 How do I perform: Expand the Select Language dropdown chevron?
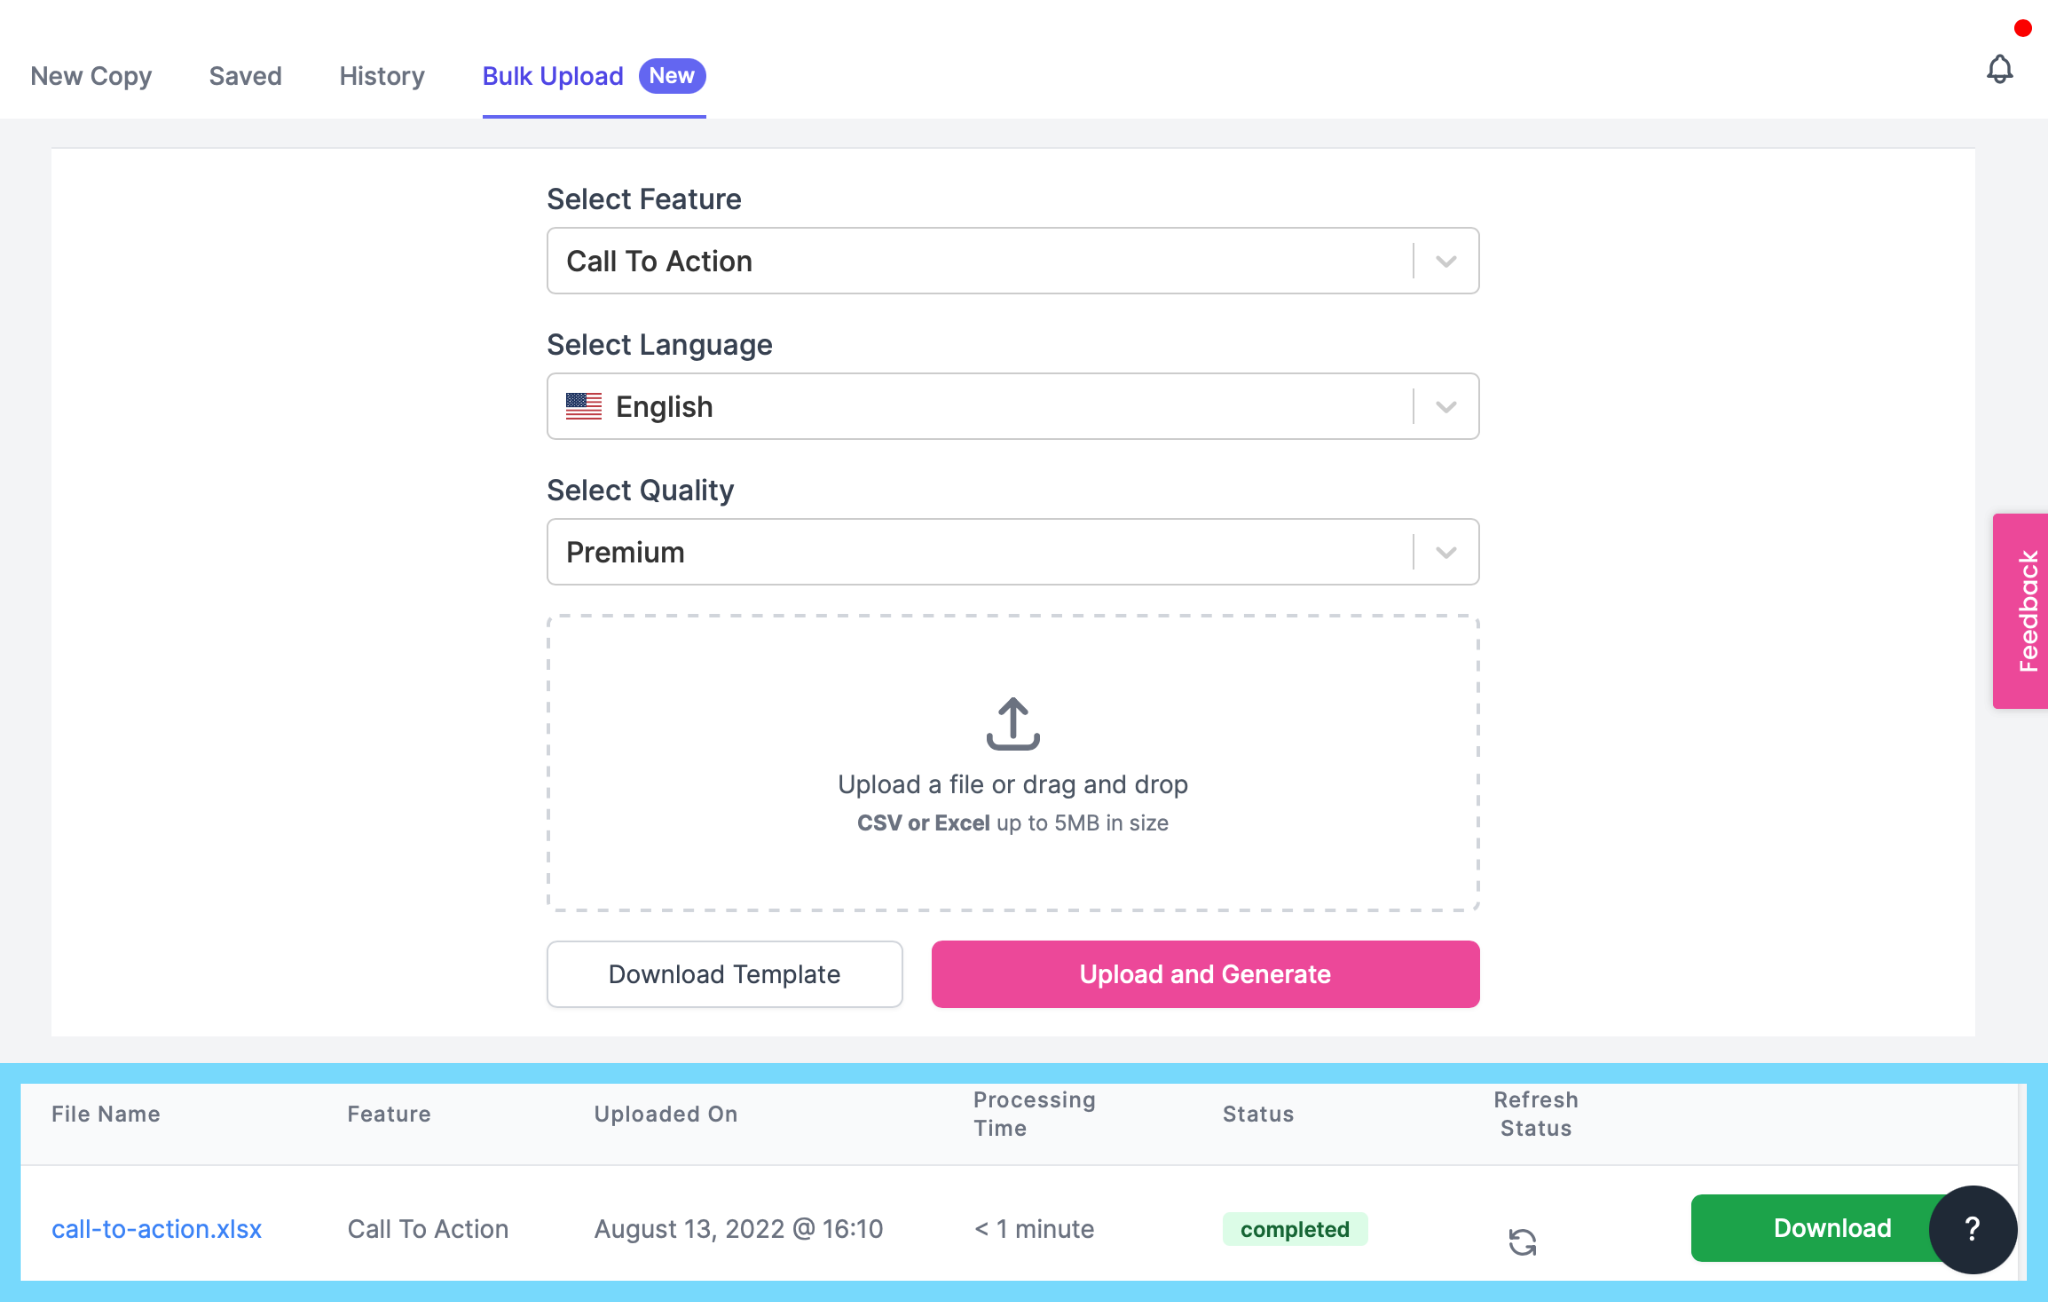(1446, 407)
